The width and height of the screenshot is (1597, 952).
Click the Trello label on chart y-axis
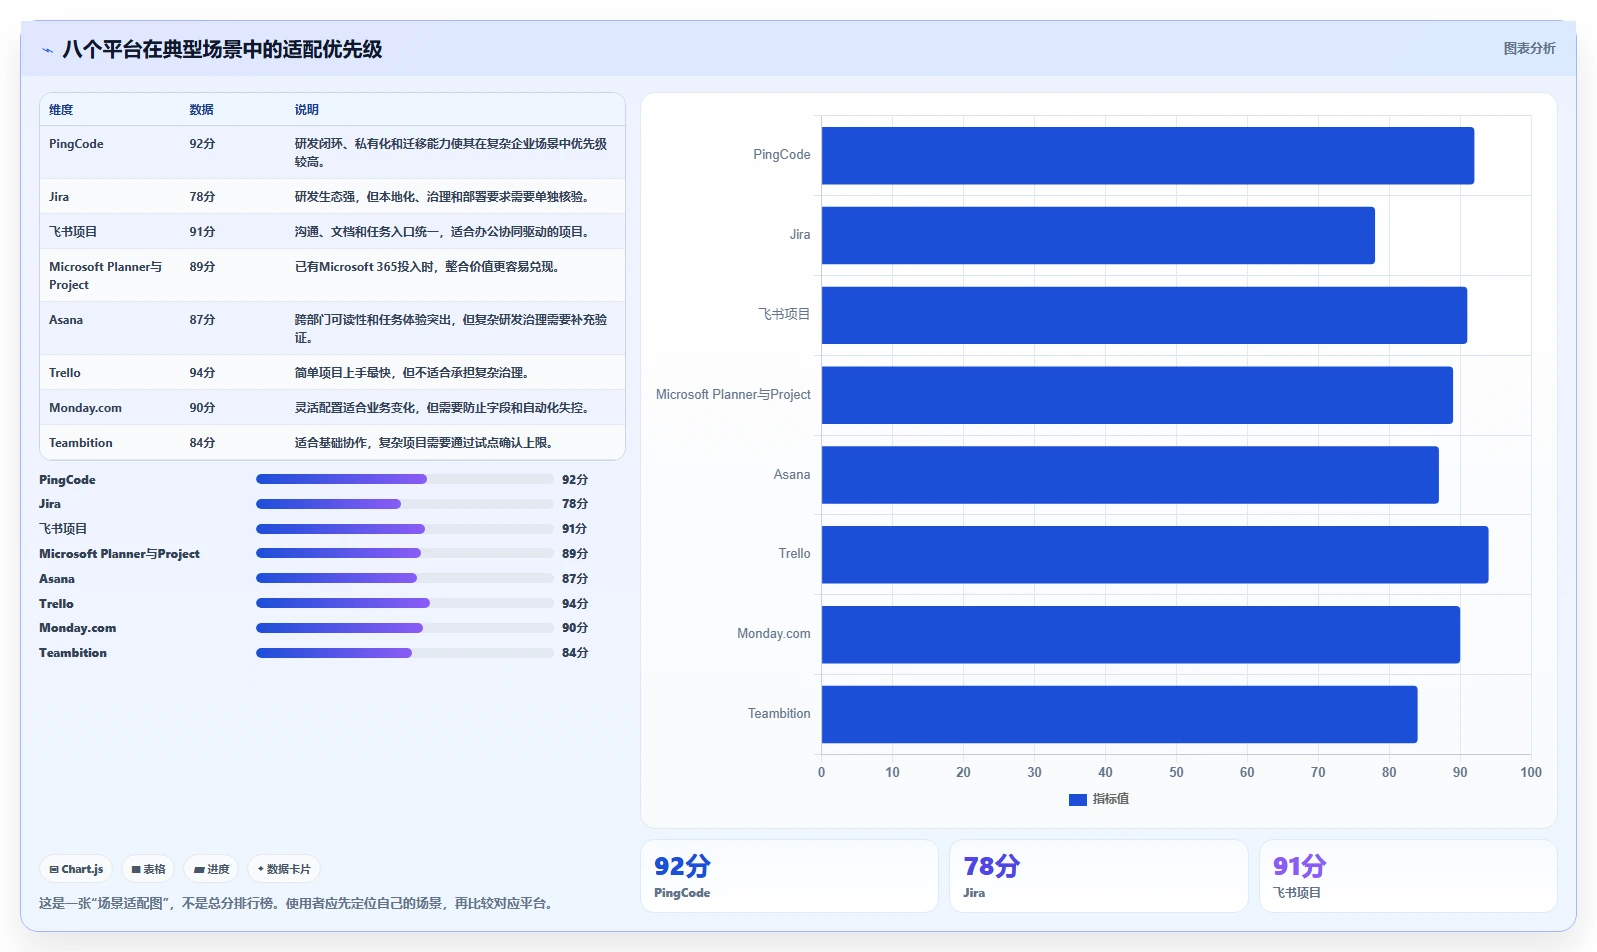point(794,554)
